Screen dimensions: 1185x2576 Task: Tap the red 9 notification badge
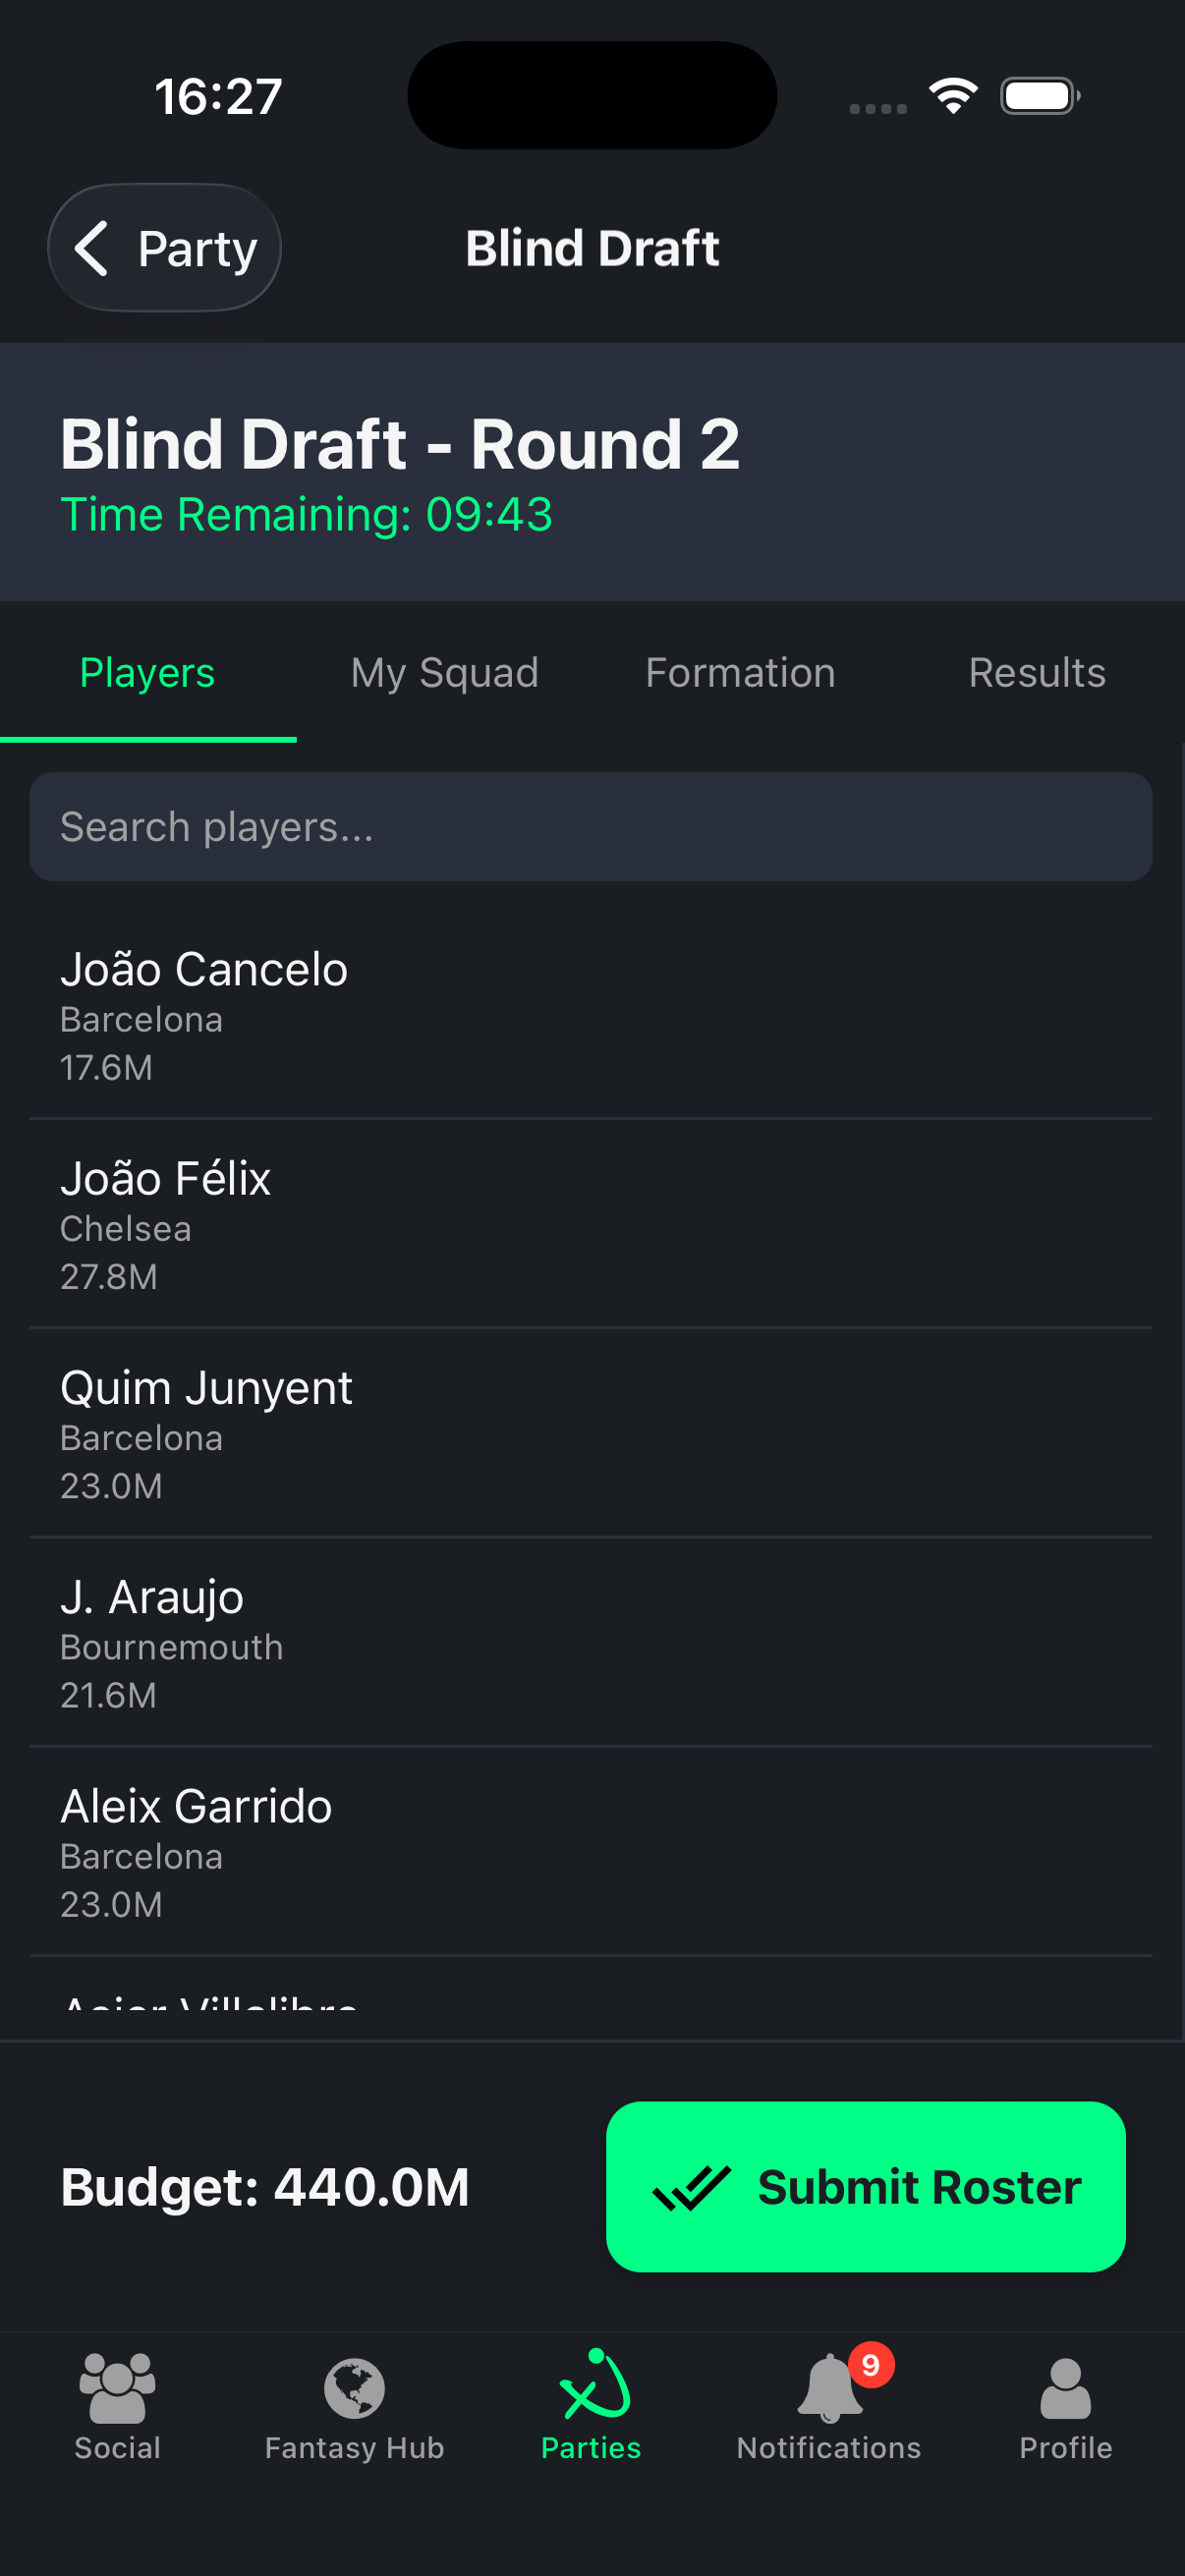coord(871,2365)
